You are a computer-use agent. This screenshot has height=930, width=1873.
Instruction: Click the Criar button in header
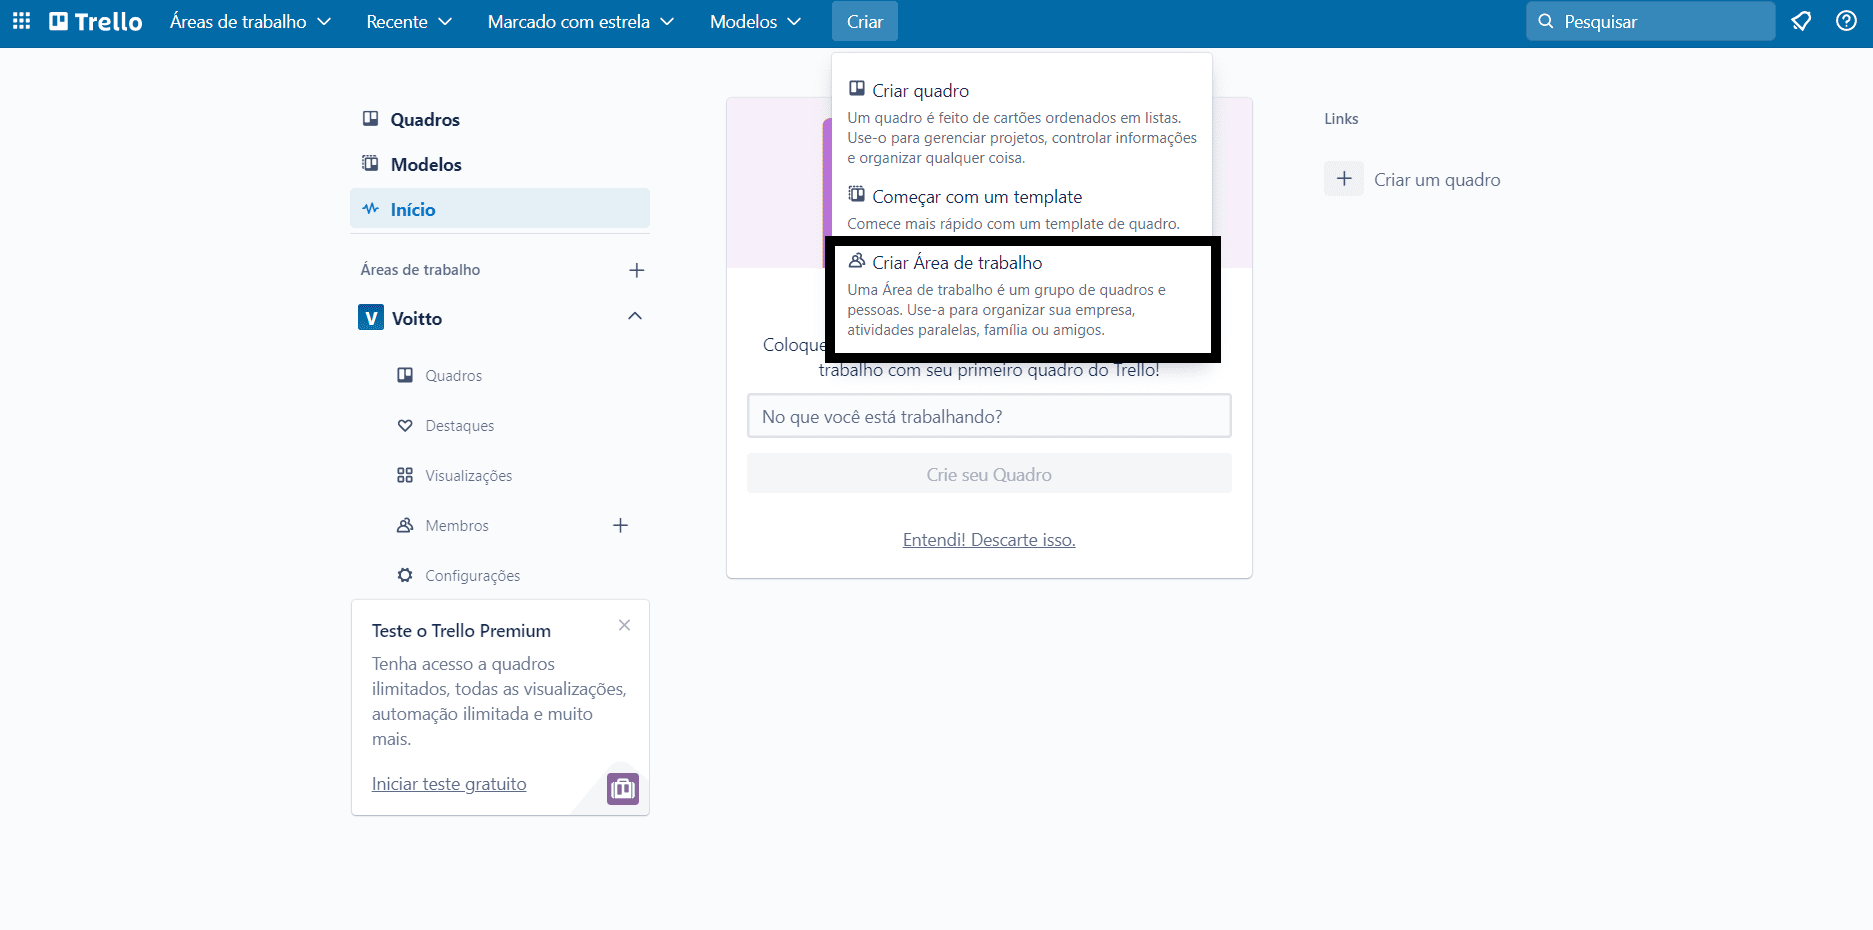coord(865,21)
